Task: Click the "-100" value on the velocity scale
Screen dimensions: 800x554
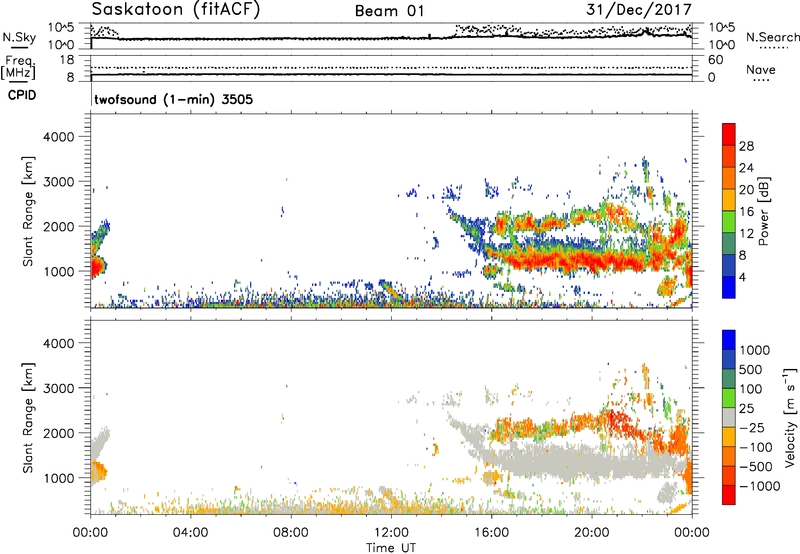Action: [x=756, y=447]
